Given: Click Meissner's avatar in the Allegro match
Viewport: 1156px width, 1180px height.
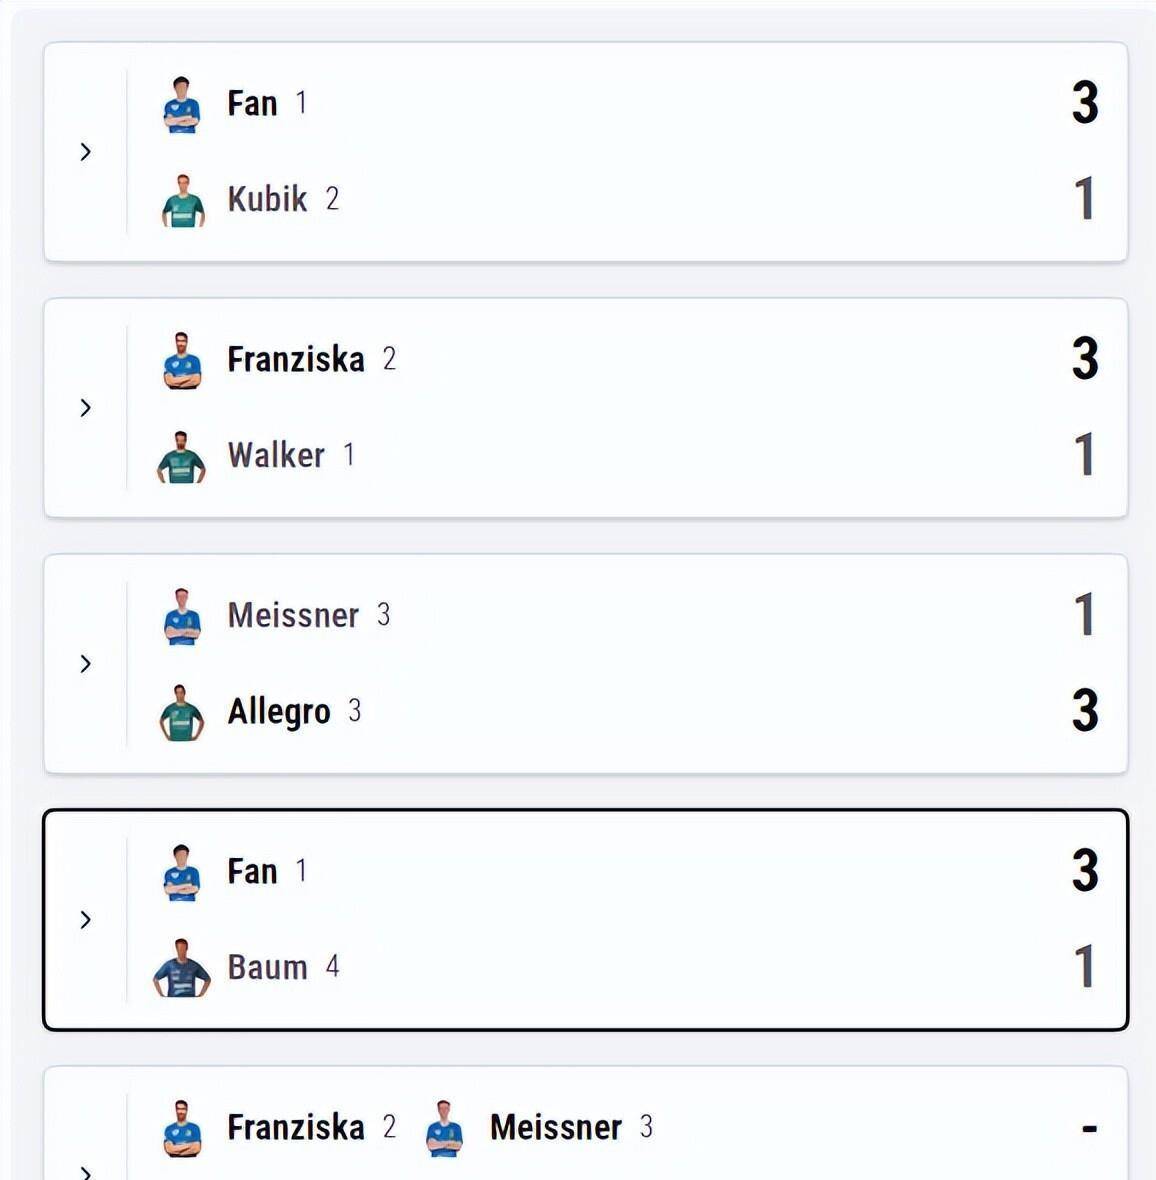Looking at the screenshot, I should [x=182, y=617].
